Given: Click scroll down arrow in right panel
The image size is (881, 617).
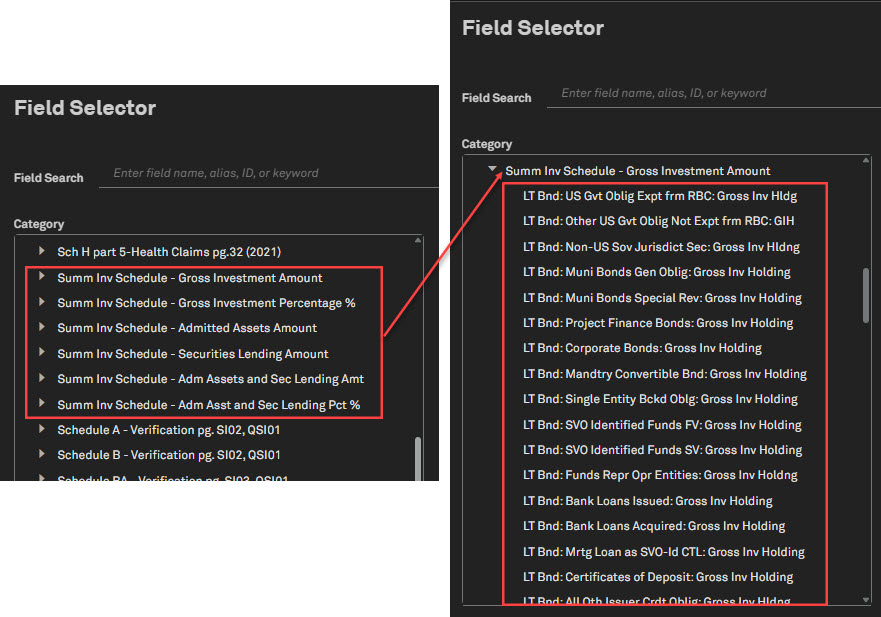Looking at the screenshot, I should (x=866, y=599).
